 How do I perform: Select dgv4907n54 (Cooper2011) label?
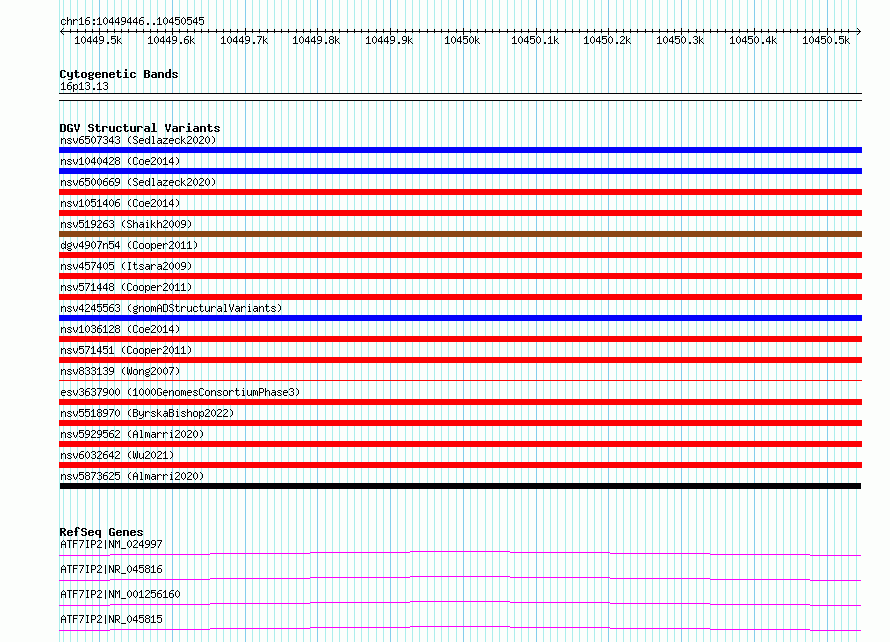129,245
